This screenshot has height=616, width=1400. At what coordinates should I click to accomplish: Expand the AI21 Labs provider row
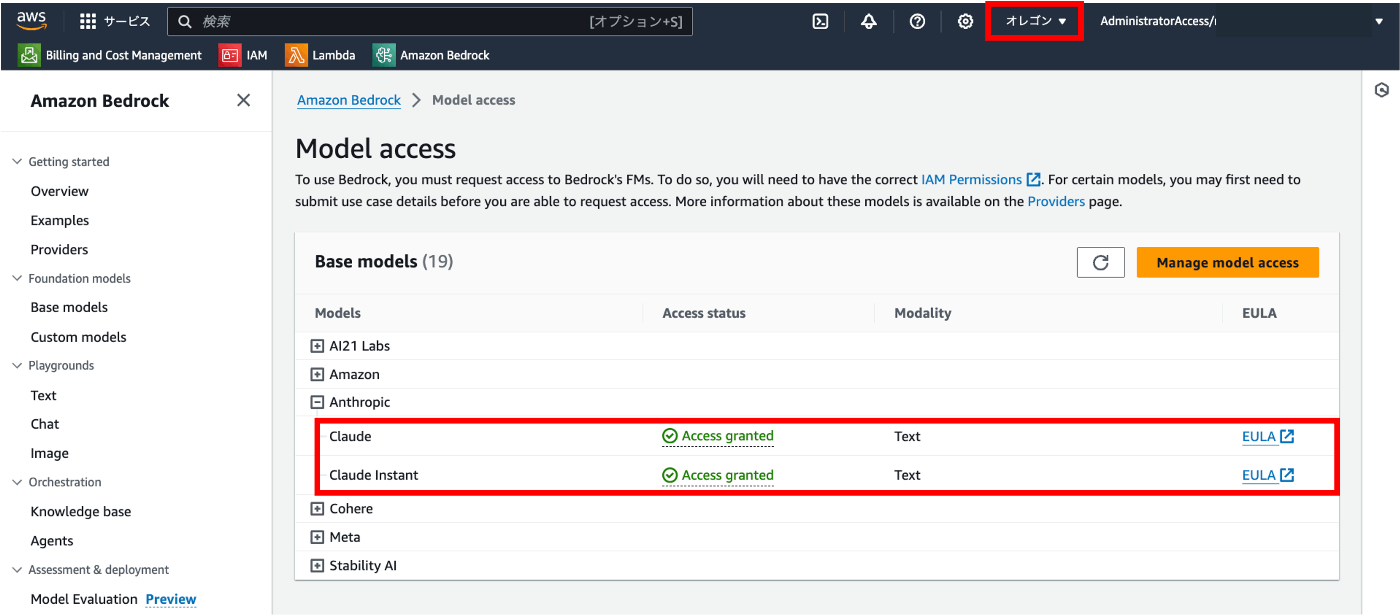tap(317, 346)
